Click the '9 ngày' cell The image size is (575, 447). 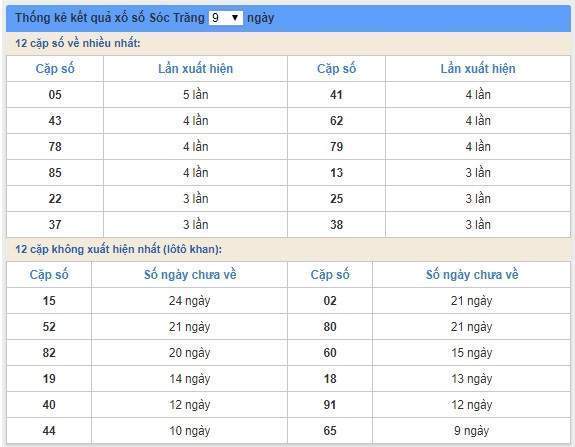click(472, 430)
